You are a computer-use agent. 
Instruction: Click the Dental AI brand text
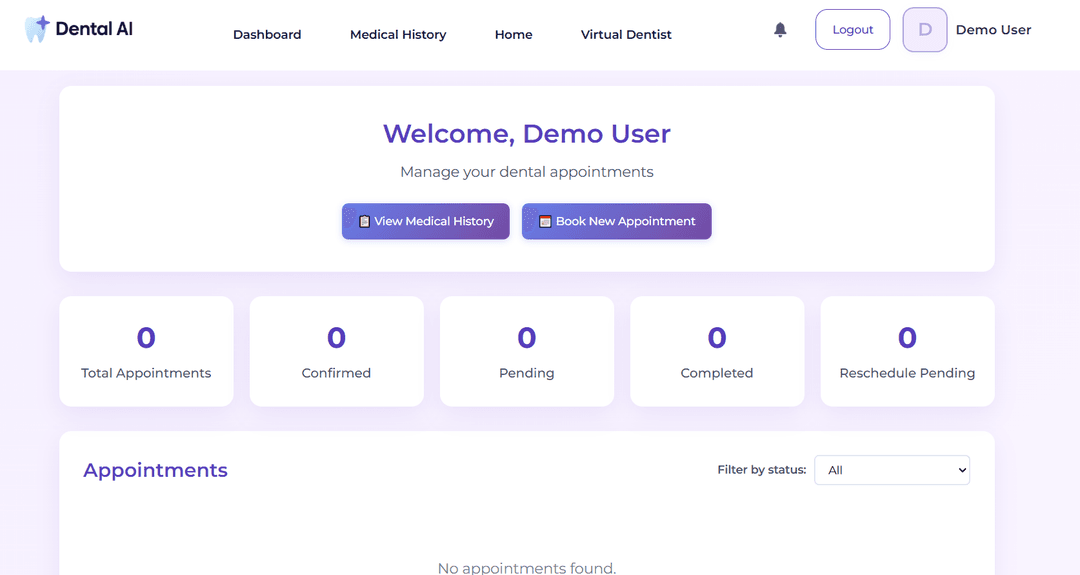tap(94, 29)
